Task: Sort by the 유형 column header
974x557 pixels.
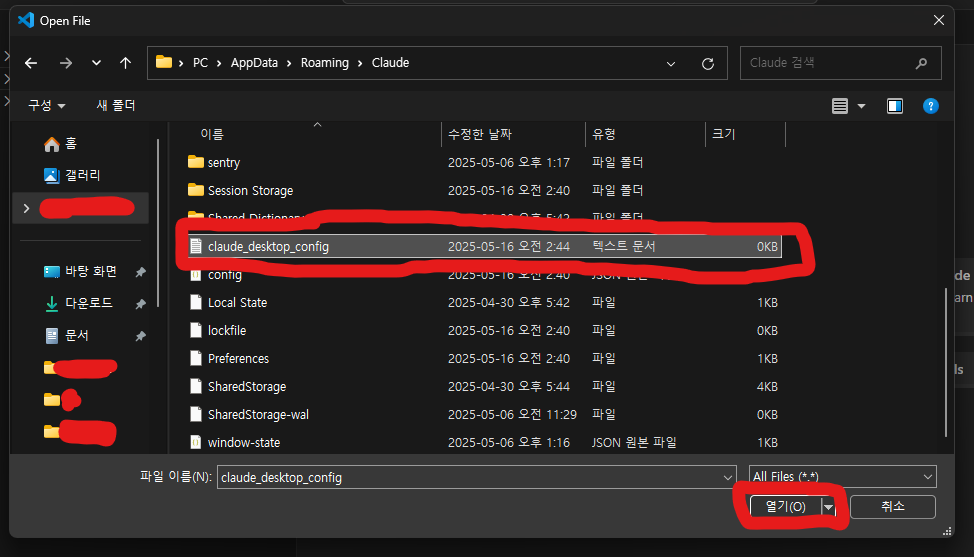Action: click(x=603, y=134)
